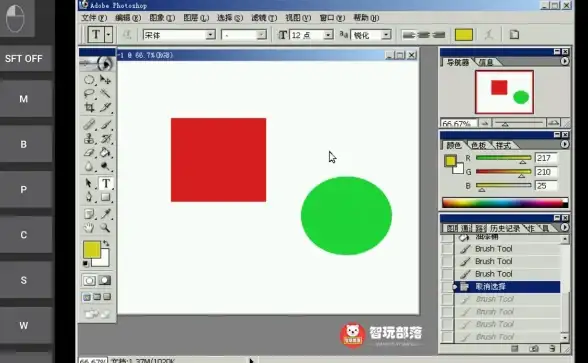The image size is (588, 363).
Task: Select the Brush tool in toolbox
Action: point(105,124)
